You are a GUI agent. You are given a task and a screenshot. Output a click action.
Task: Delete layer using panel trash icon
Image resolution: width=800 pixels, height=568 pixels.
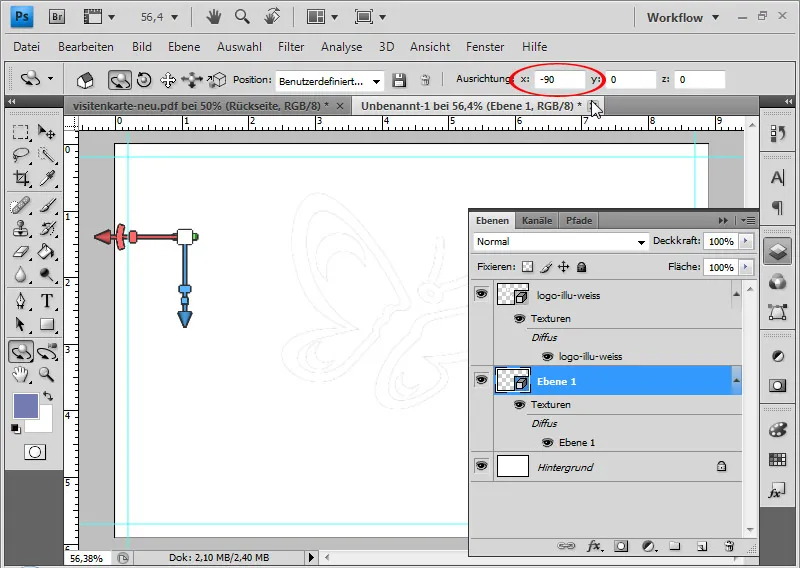(x=729, y=546)
